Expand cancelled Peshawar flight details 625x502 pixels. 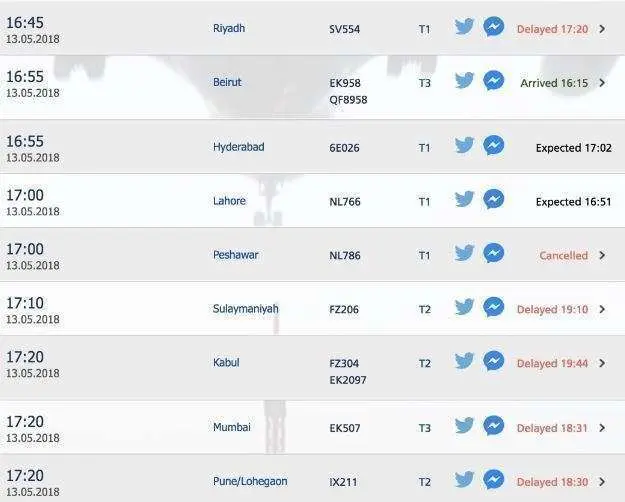pyautogui.click(x=602, y=255)
